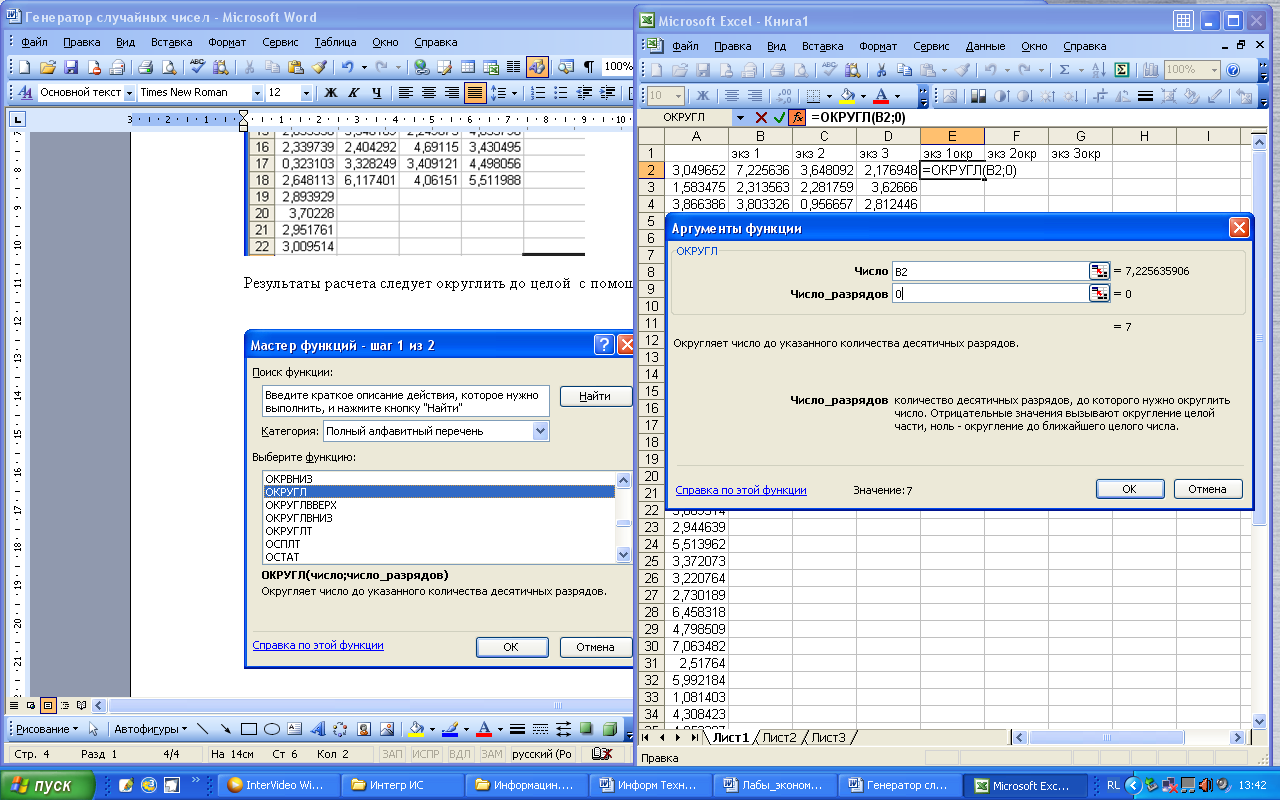Image resolution: width=1280 pixels, height=800 pixels.
Task: Click Найти in Мастер функций
Action: click(595, 396)
